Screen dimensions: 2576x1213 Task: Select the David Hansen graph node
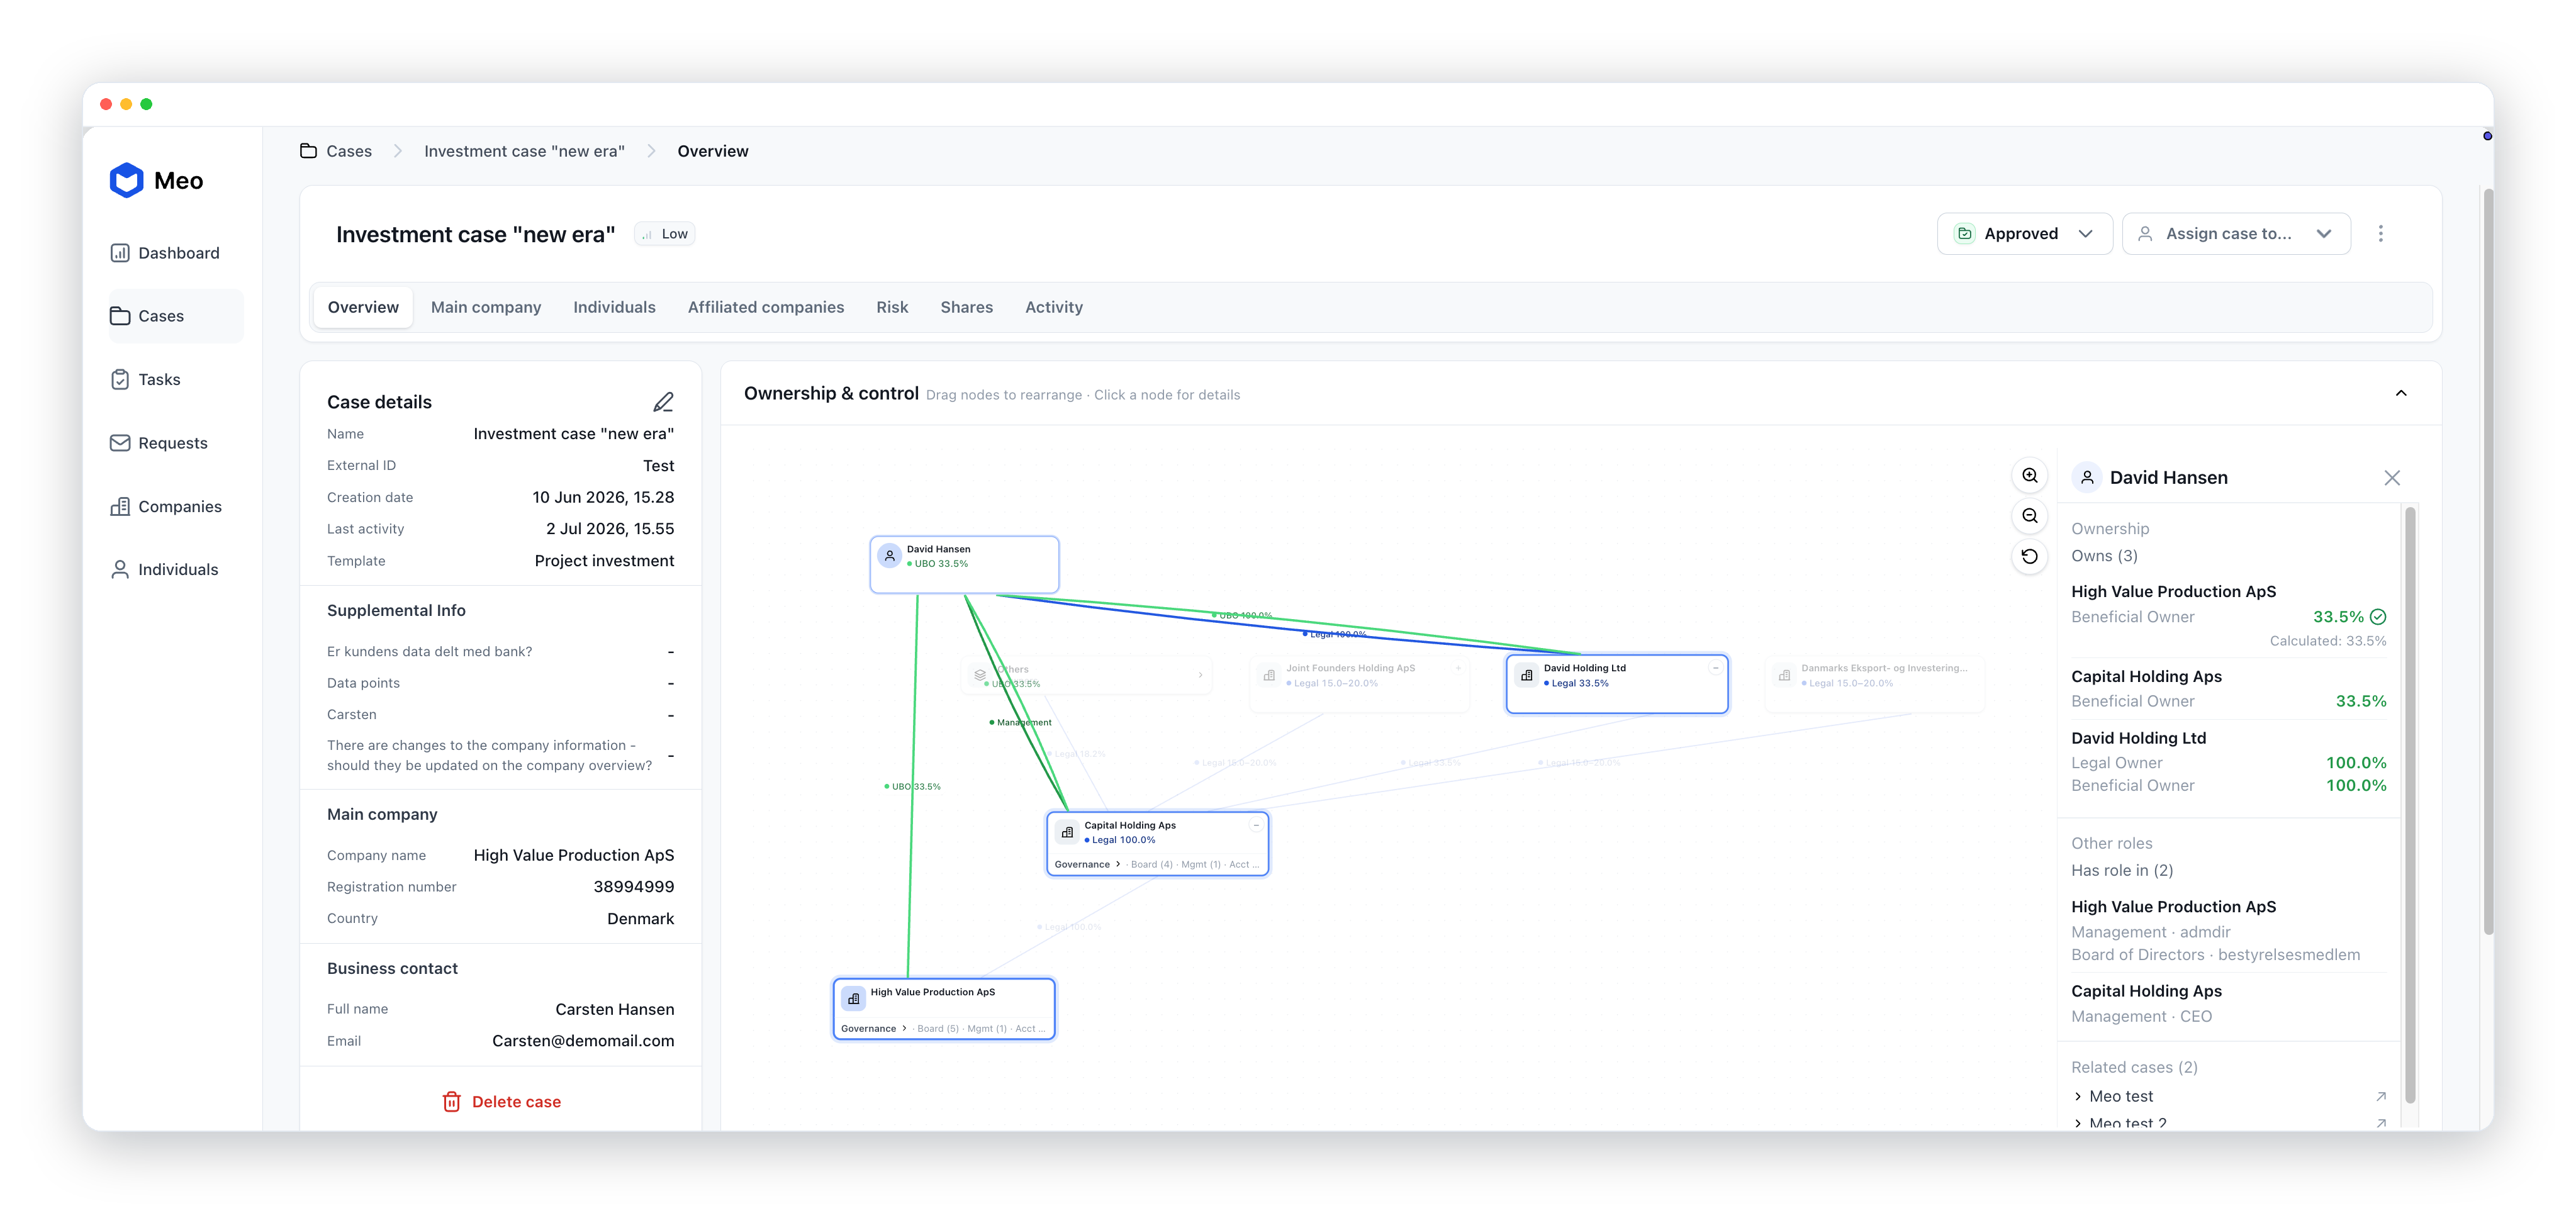[x=964, y=564]
